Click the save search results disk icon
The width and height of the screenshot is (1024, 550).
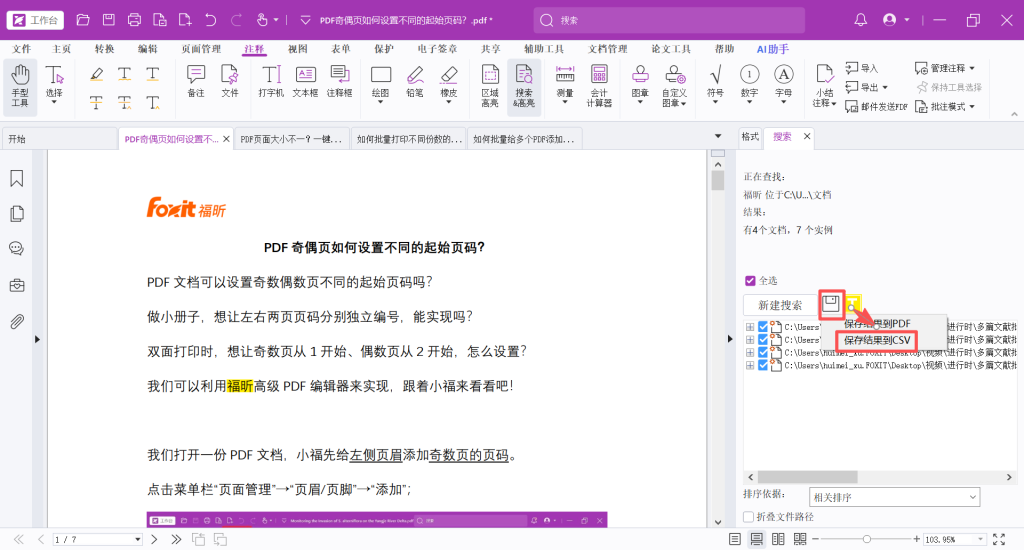[831, 304]
